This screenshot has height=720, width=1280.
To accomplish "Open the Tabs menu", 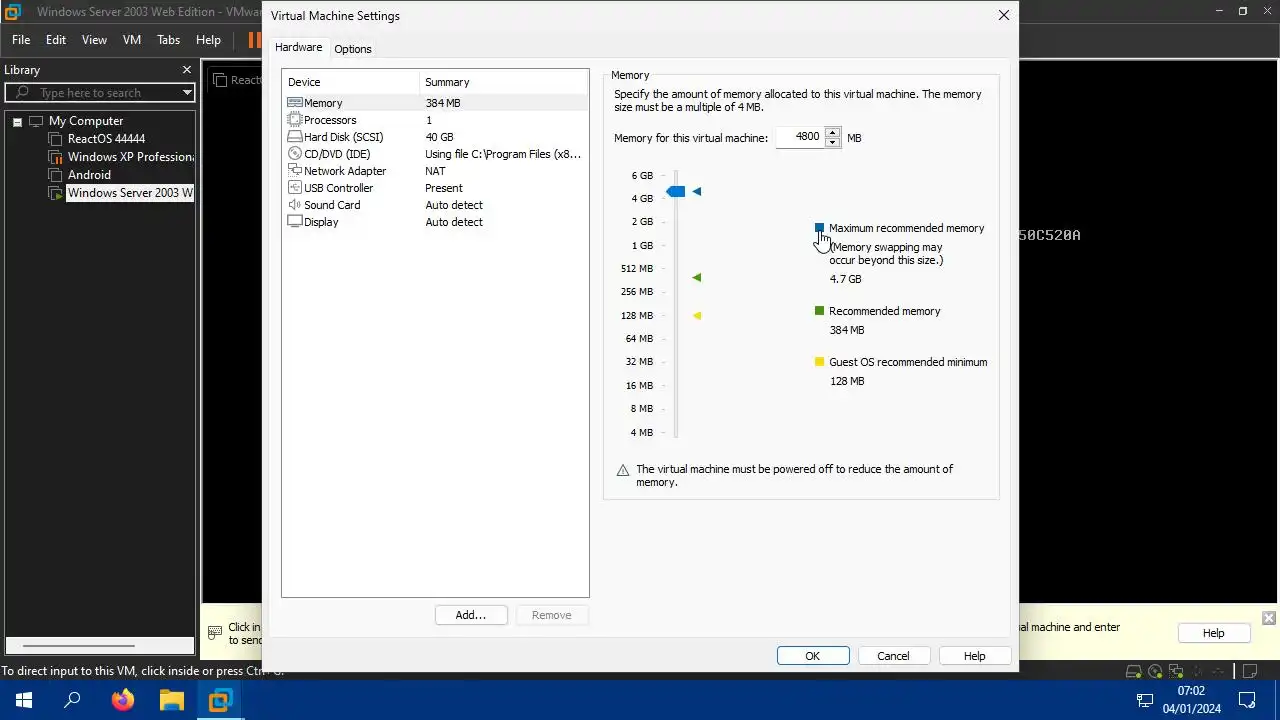I will point(169,40).
